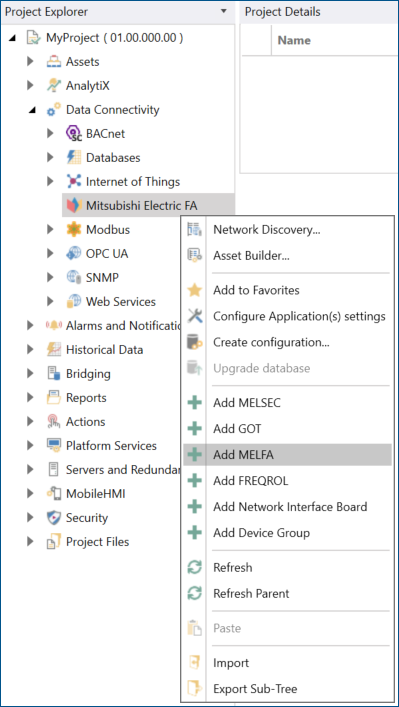Collapse the Data Connectivity node

[32, 110]
